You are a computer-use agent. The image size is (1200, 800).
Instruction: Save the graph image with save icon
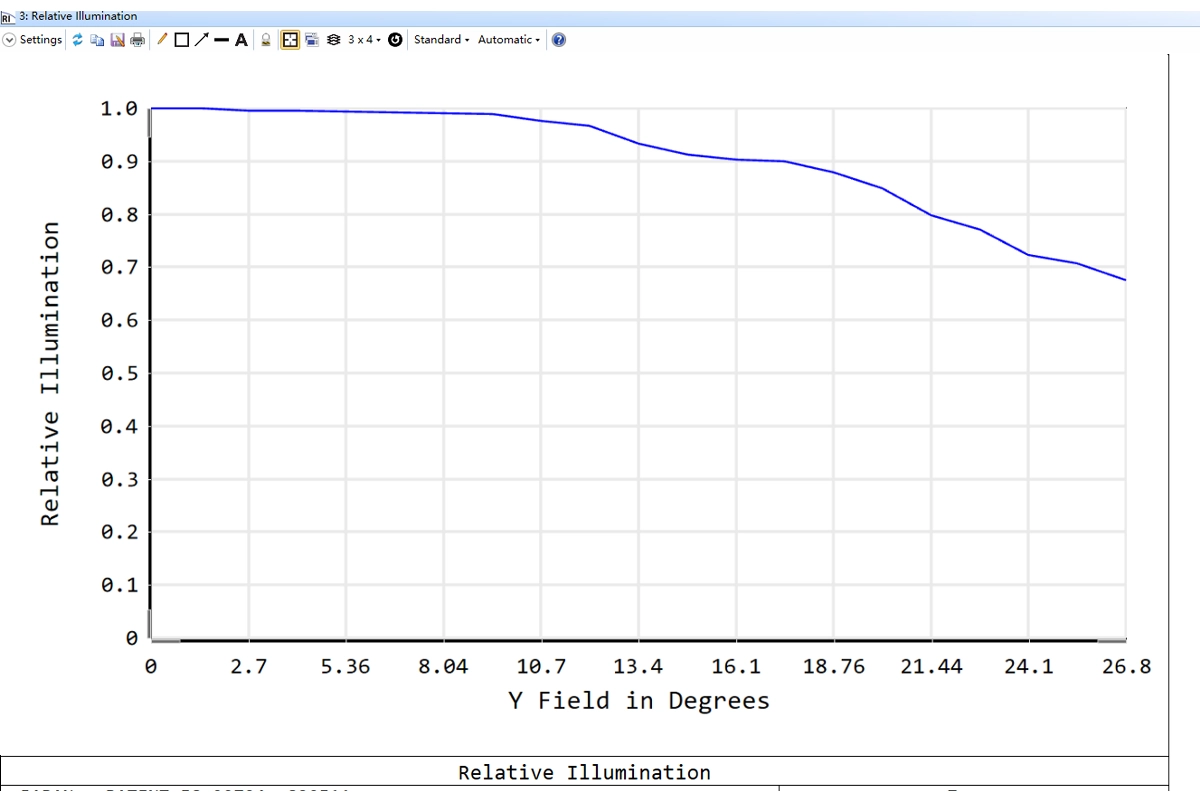(x=117, y=40)
